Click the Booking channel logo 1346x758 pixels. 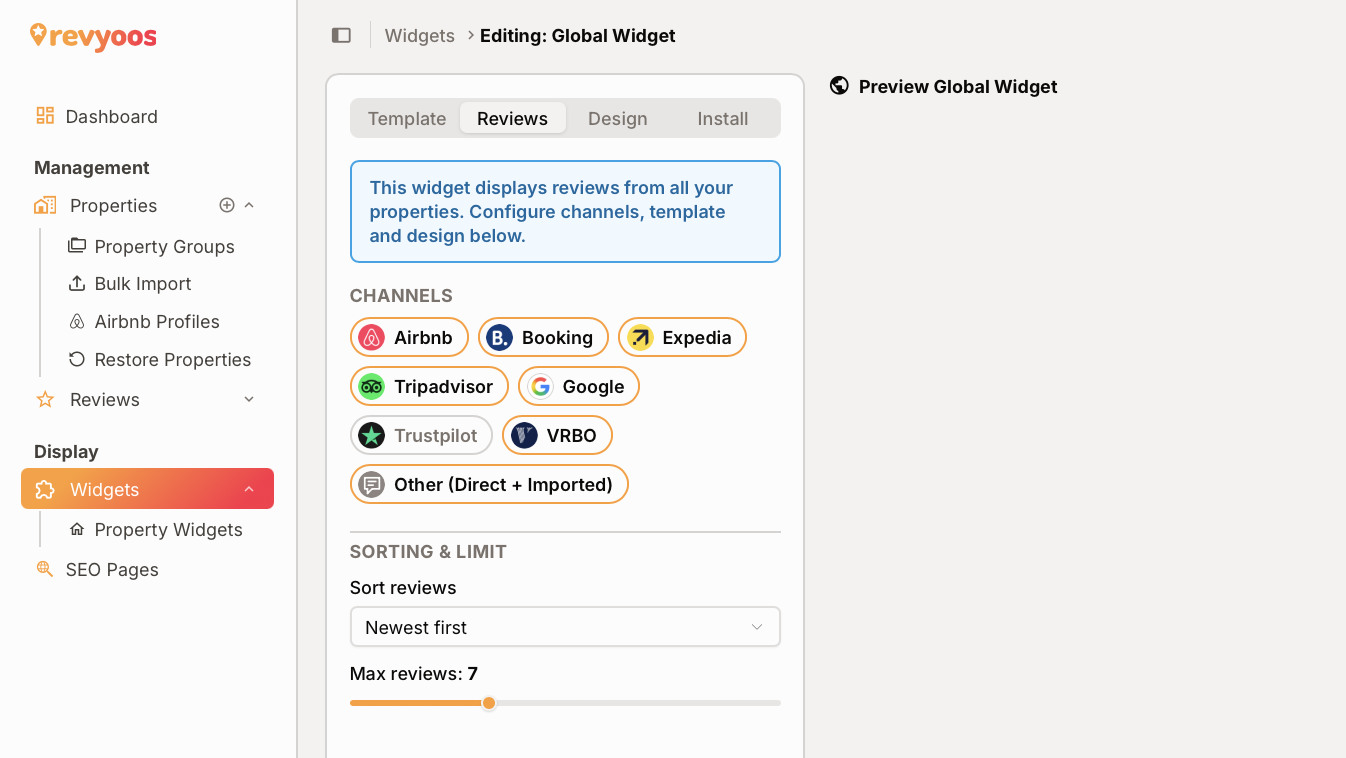499,337
